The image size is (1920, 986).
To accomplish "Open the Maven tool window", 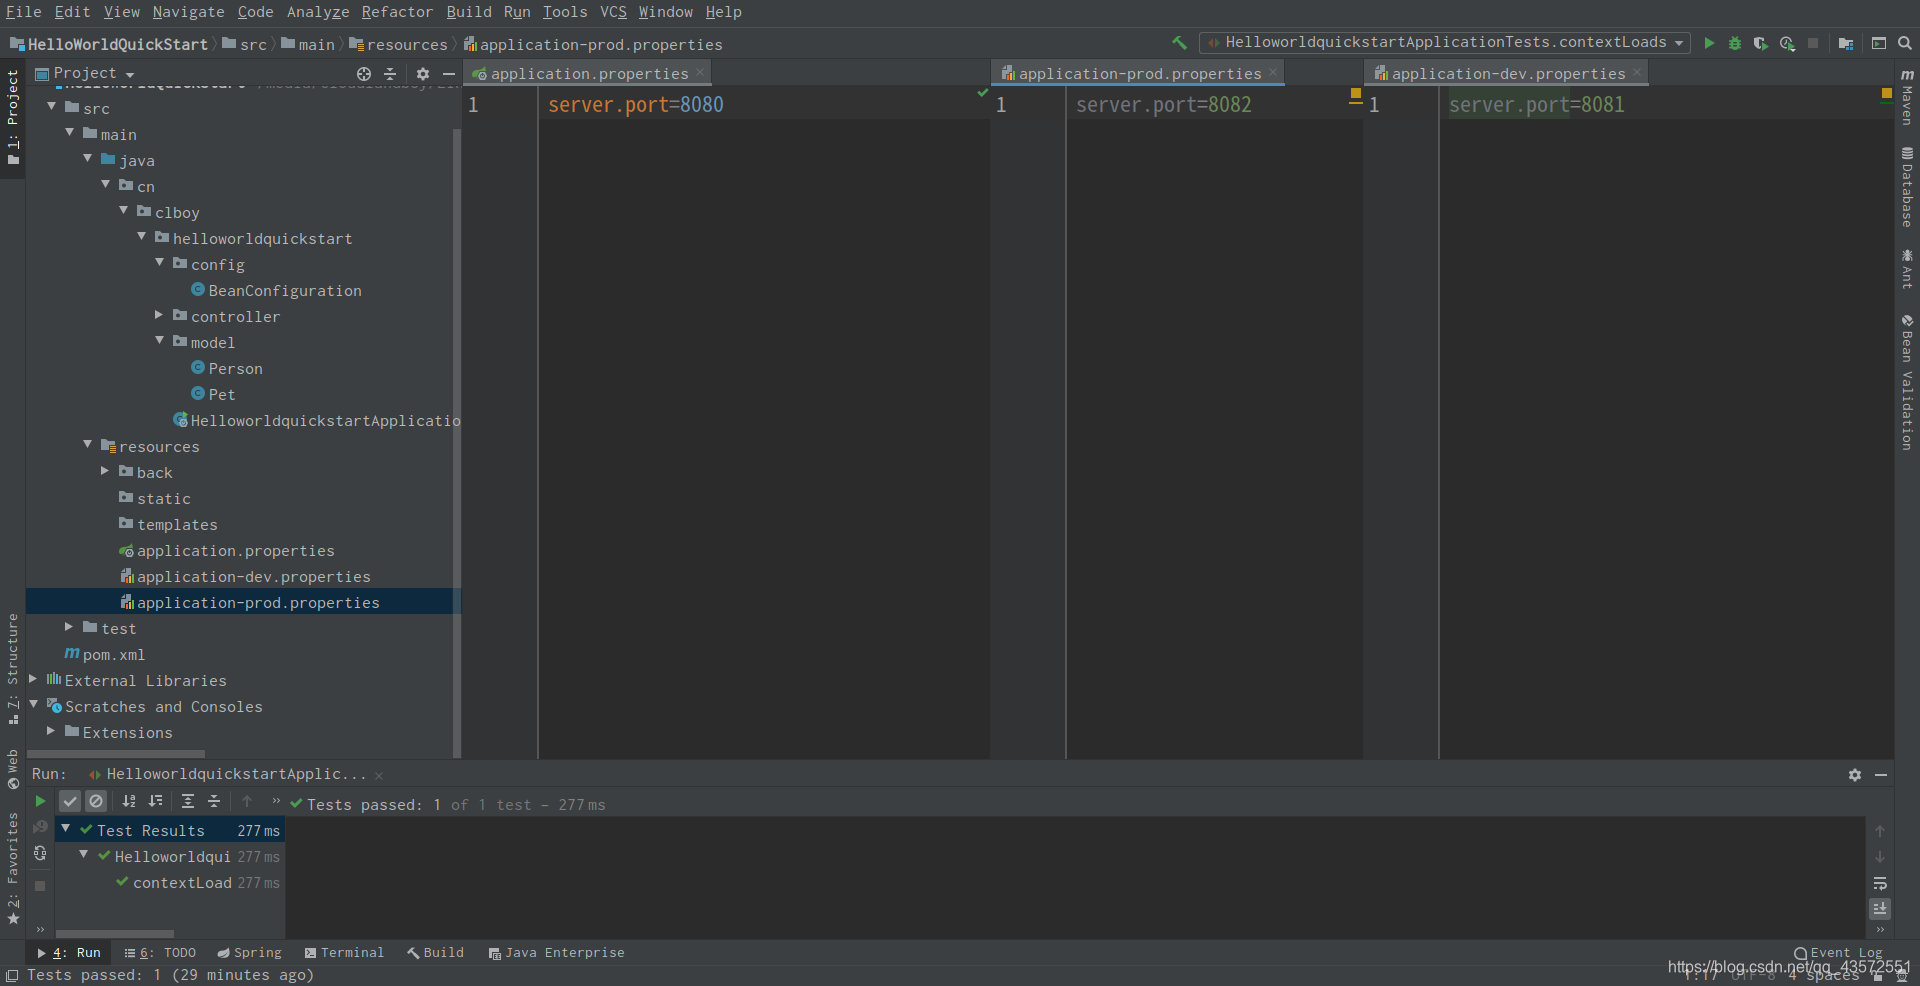I will 1907,98.
